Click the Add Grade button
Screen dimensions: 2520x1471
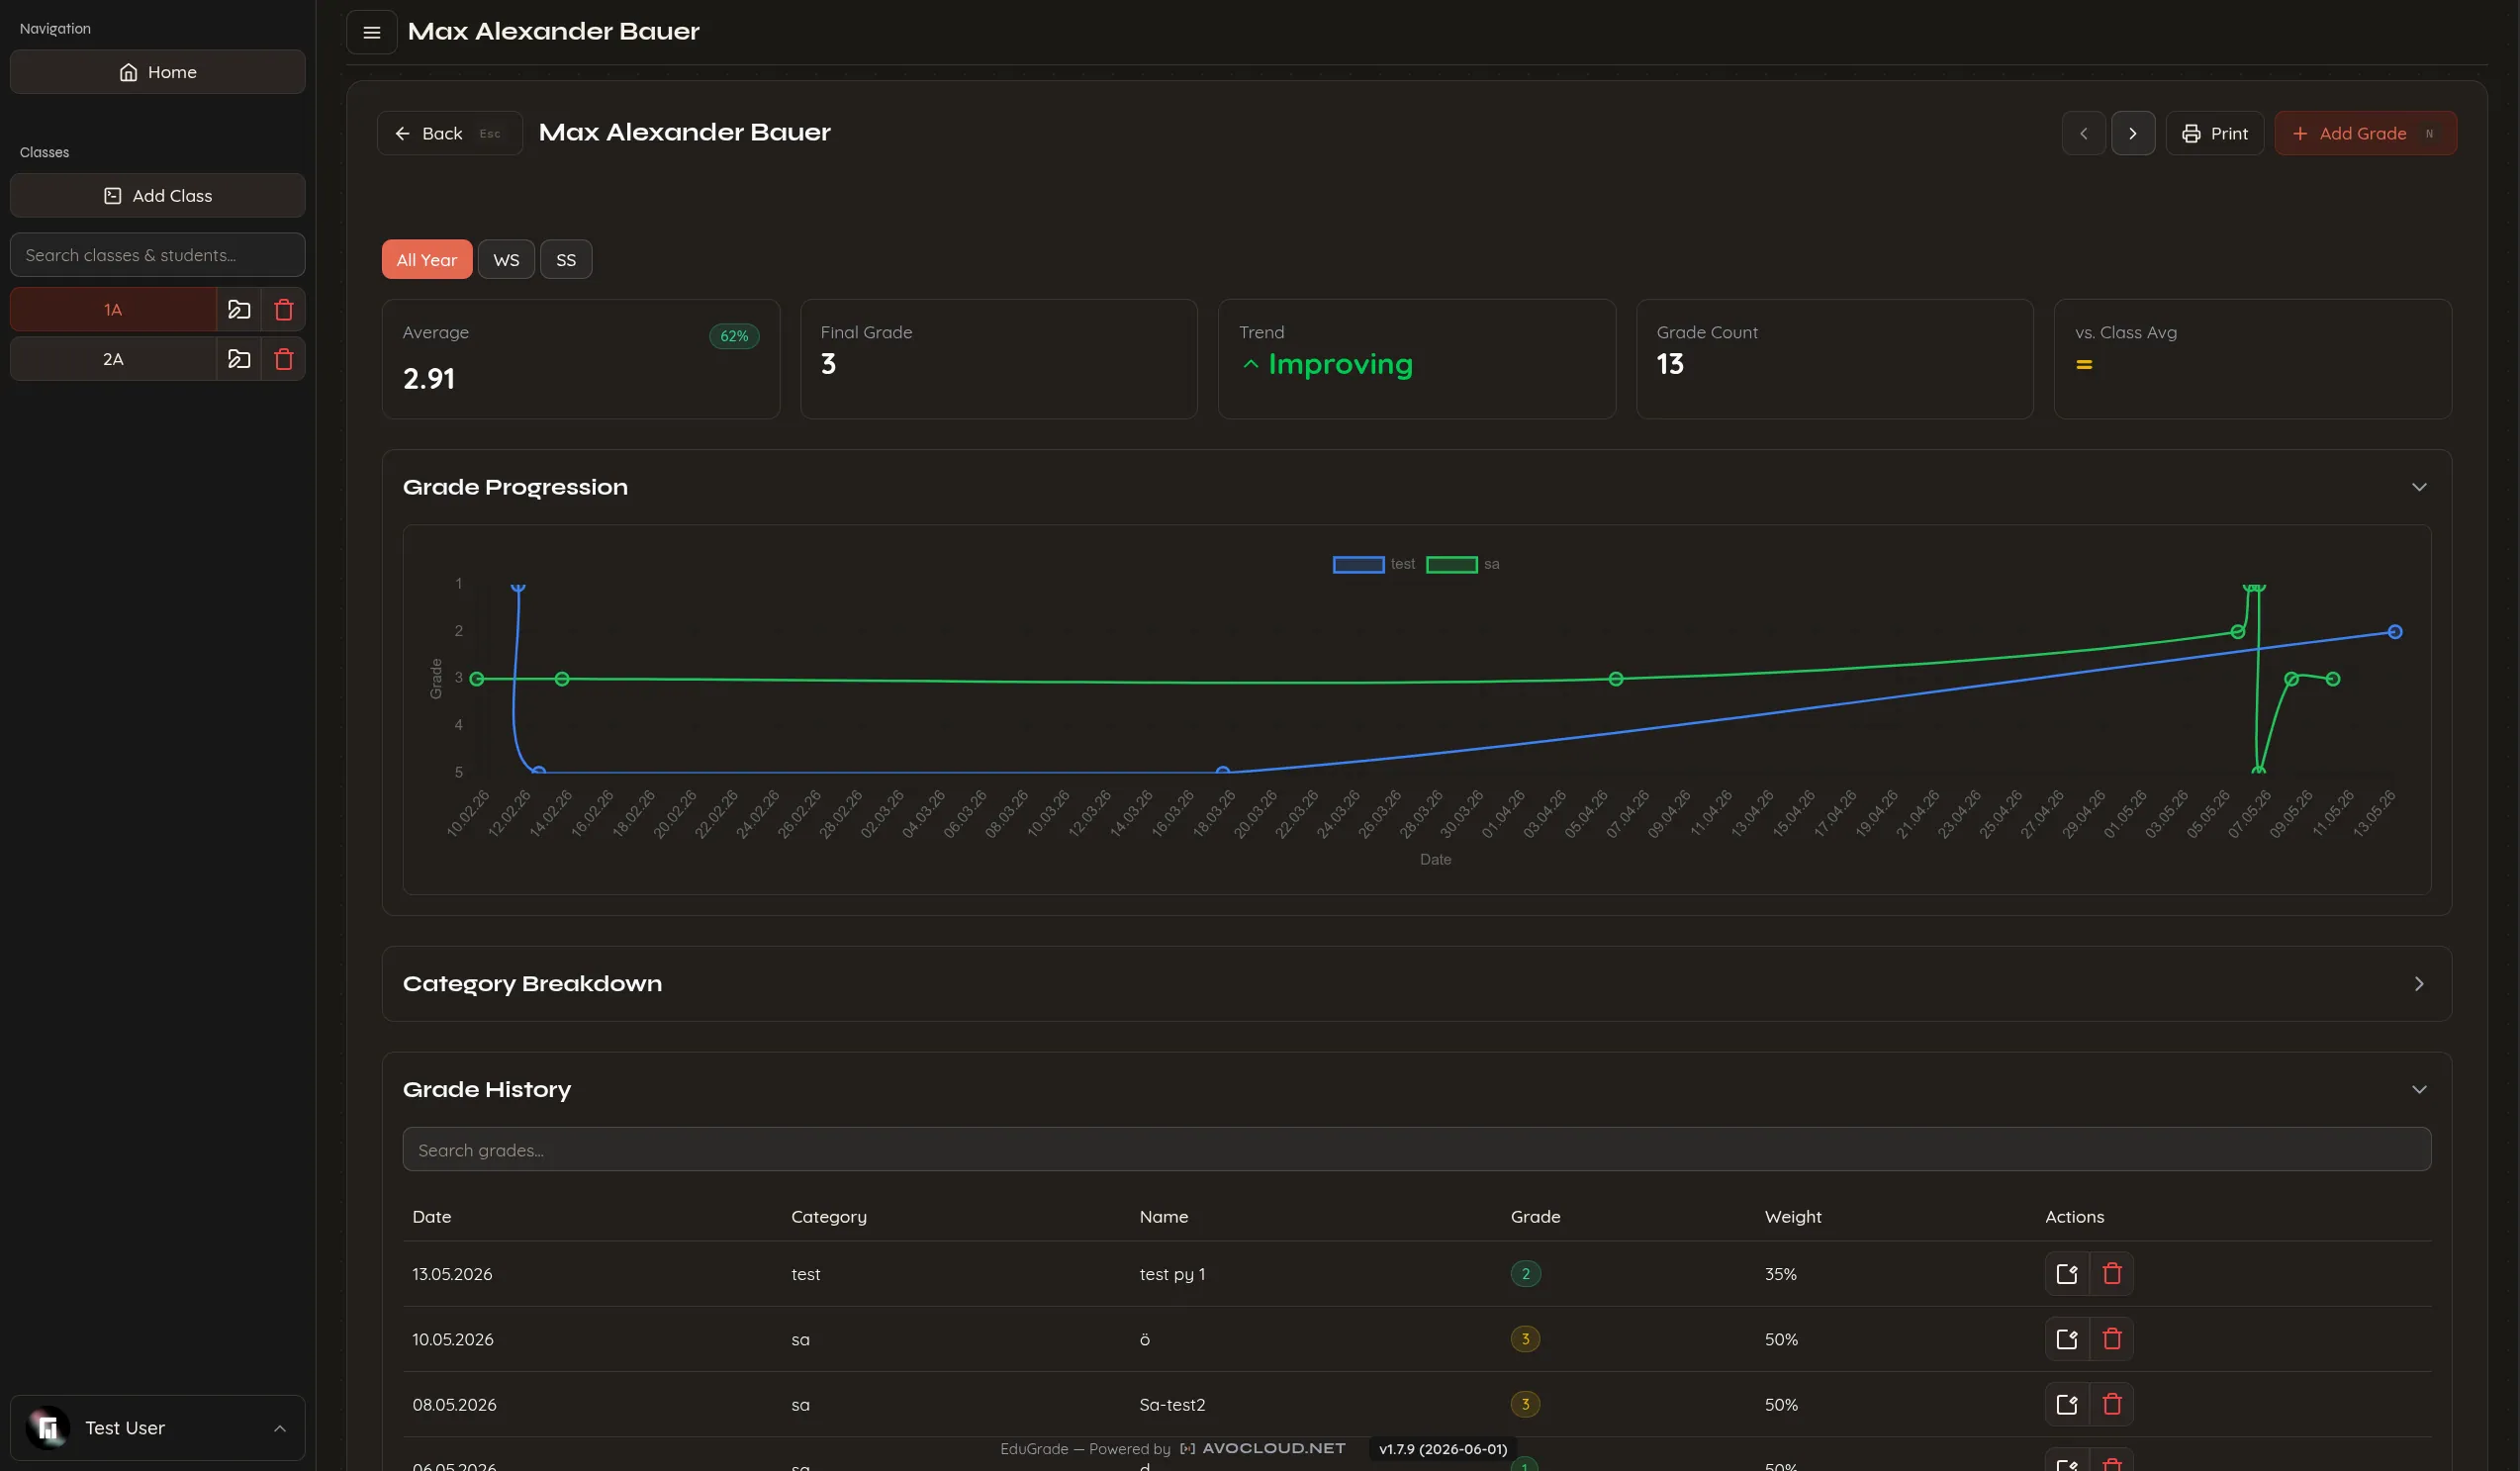click(2365, 133)
